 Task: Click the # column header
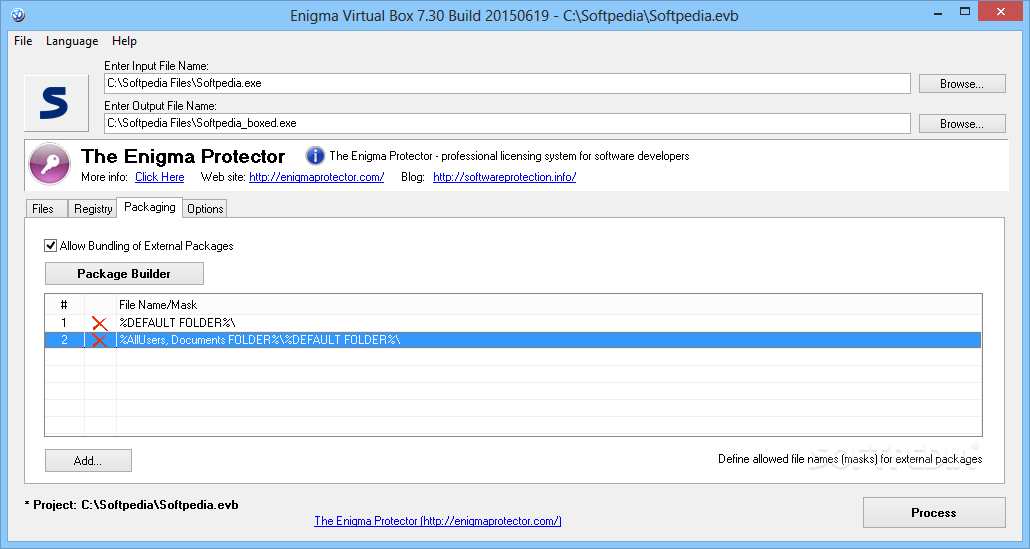[64, 305]
